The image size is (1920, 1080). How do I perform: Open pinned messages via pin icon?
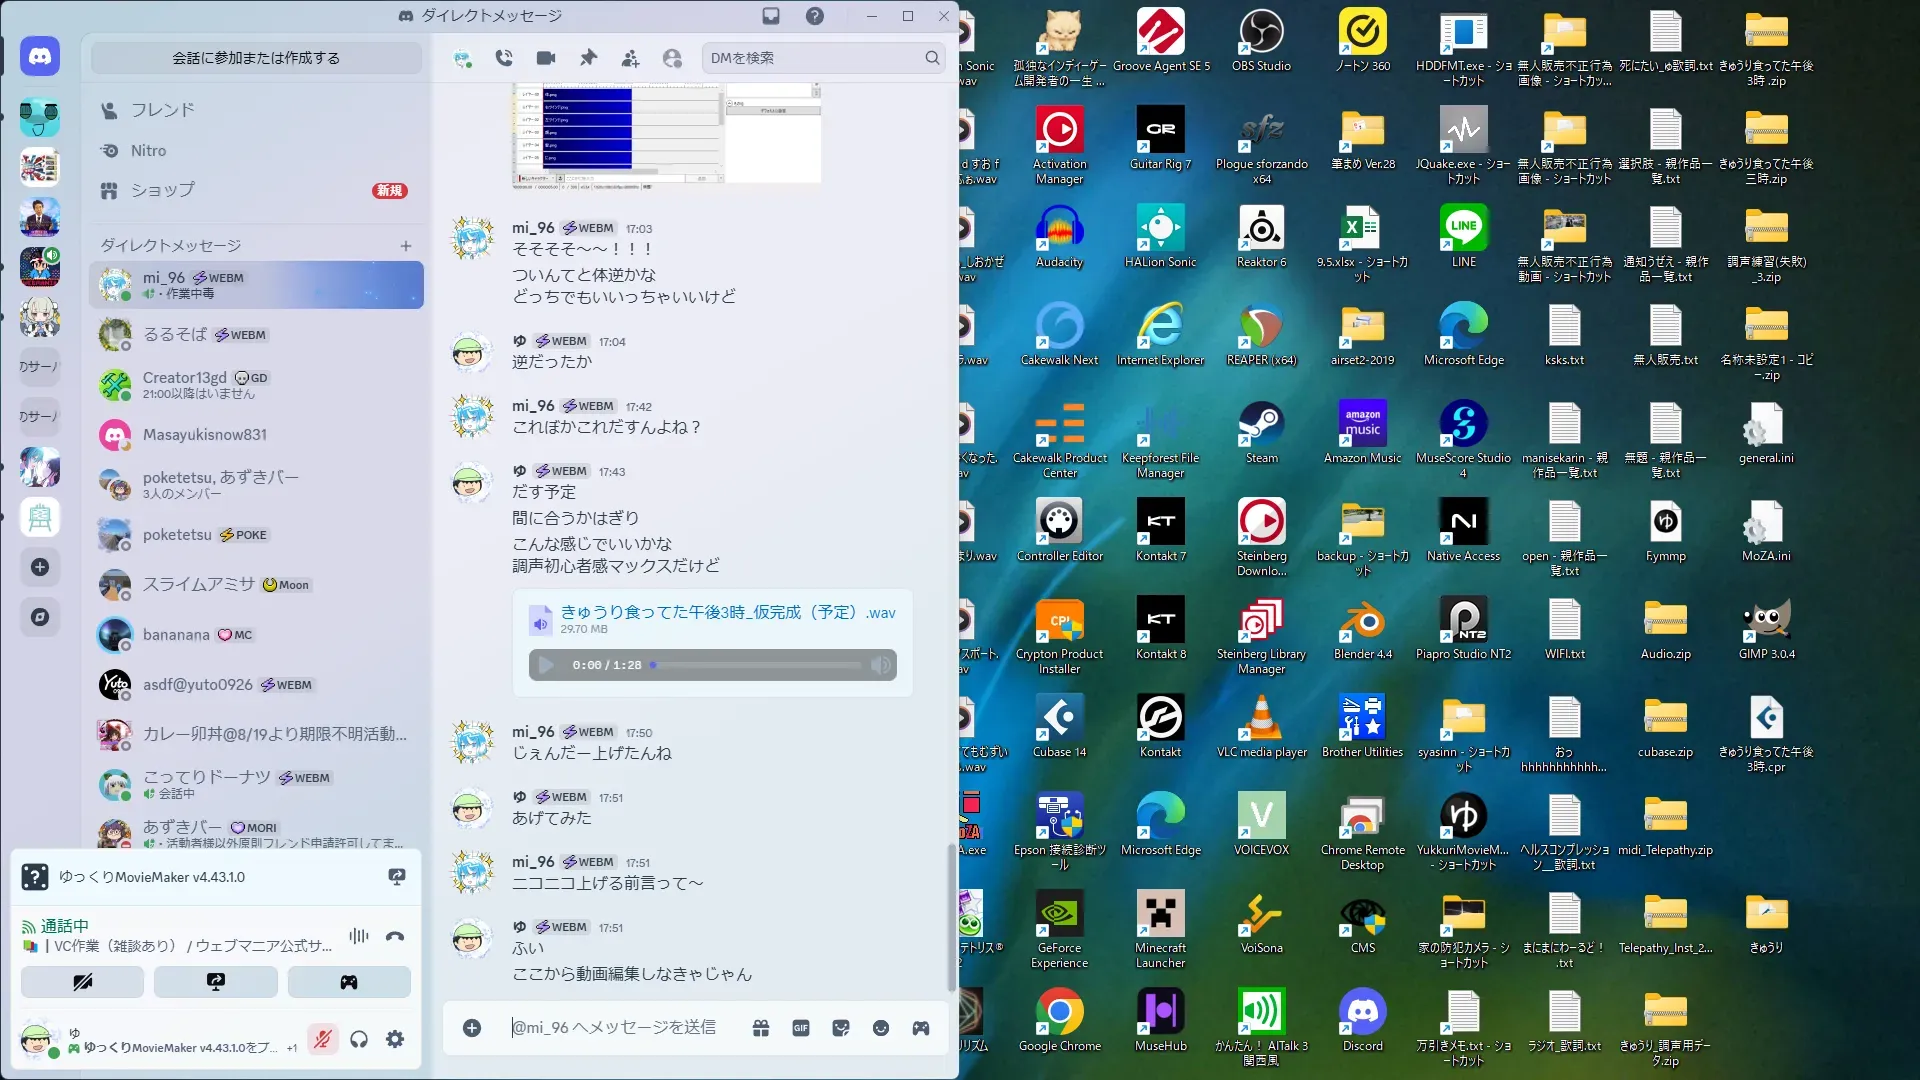coord(588,58)
